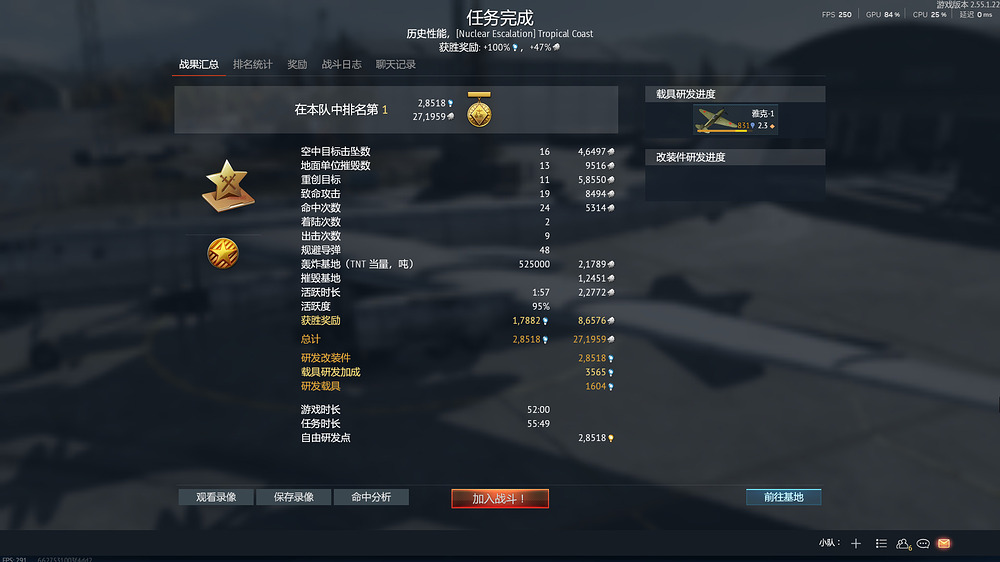Click the 观看录像 button
Screen dimensions: 1000x562
pyautogui.click(x=216, y=497)
